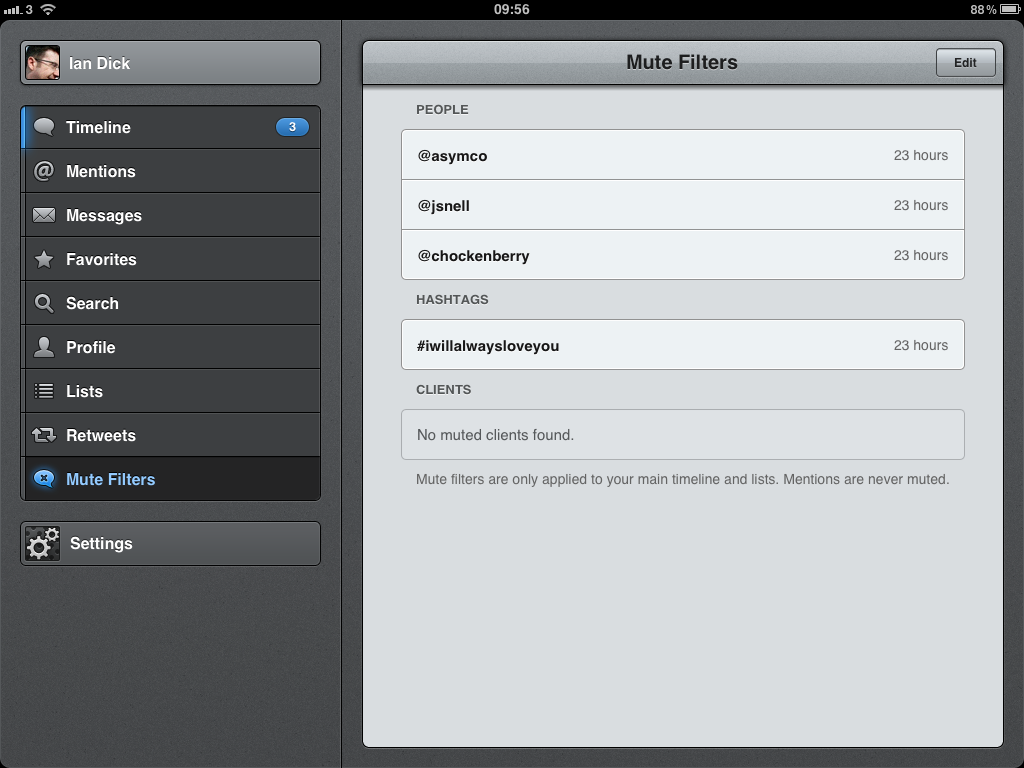Click Ian Dick's avatar thumbnail
1024x768 pixels.
coord(43,63)
